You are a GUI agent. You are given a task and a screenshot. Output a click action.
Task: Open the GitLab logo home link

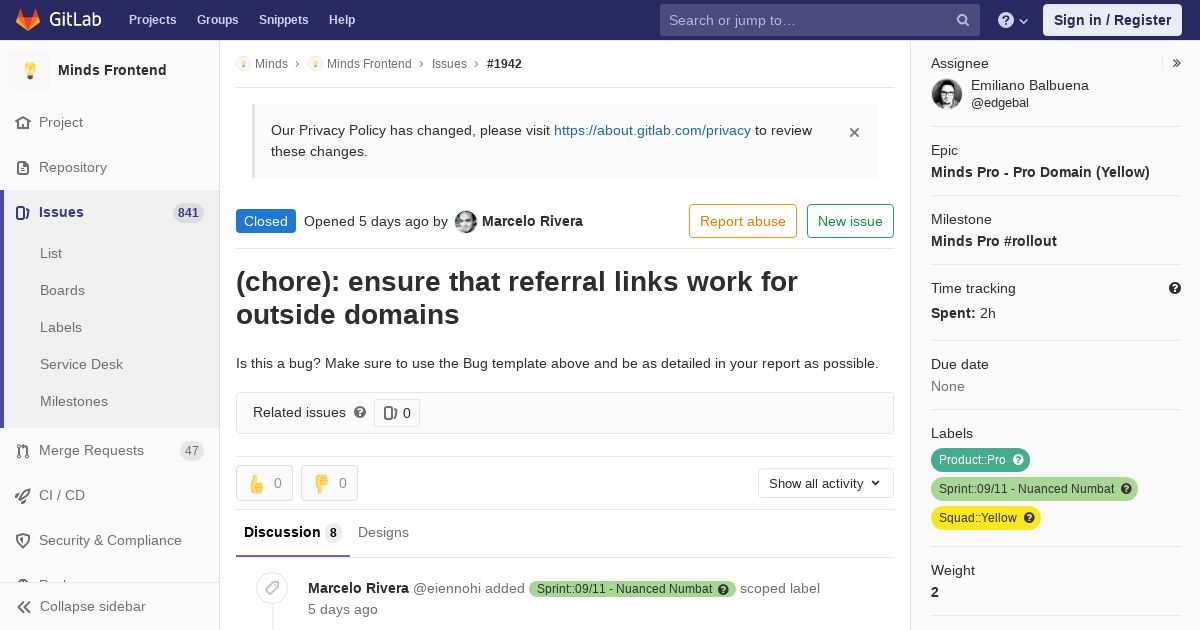pos(57,19)
